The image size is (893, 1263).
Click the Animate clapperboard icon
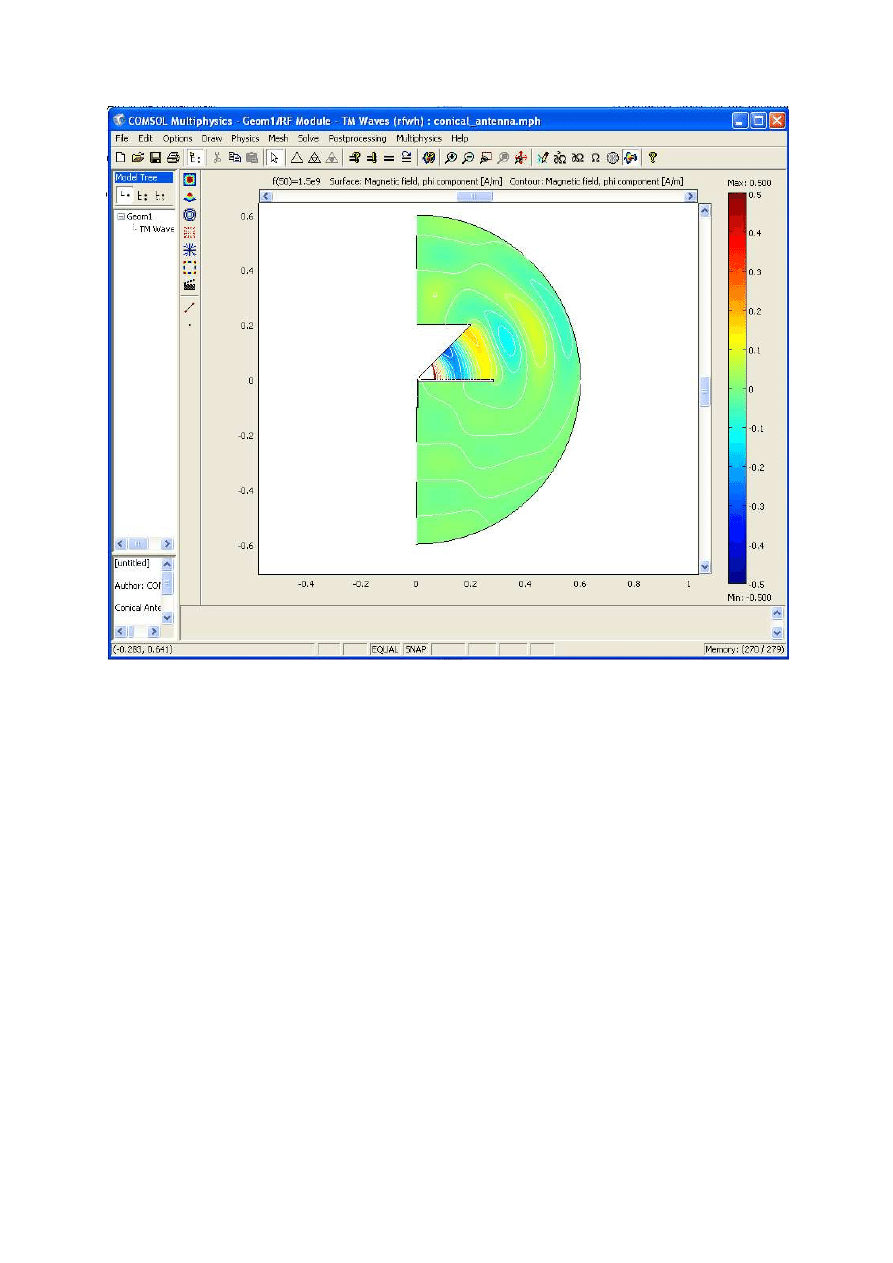tap(190, 285)
